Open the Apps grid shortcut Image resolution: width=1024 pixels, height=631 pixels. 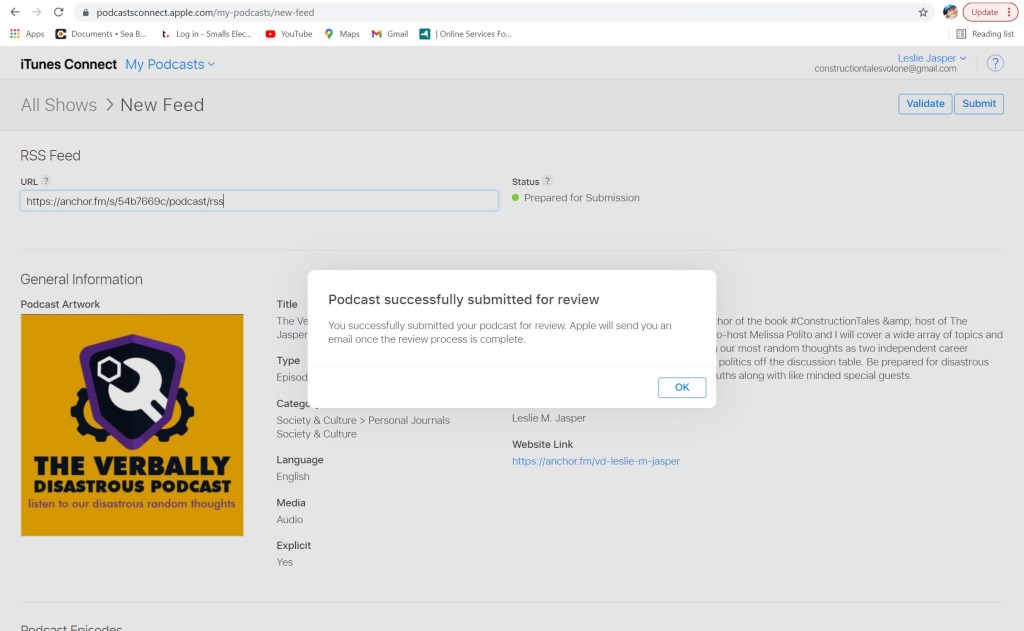tap(27, 33)
